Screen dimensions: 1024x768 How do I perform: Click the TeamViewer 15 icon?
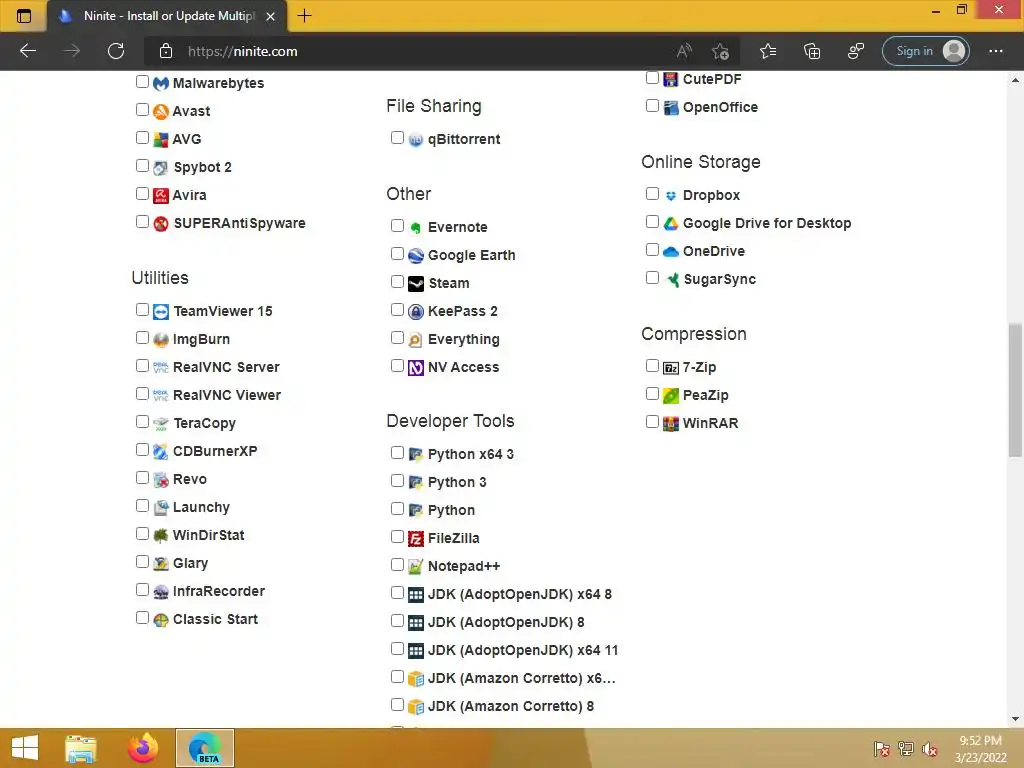[161, 312]
